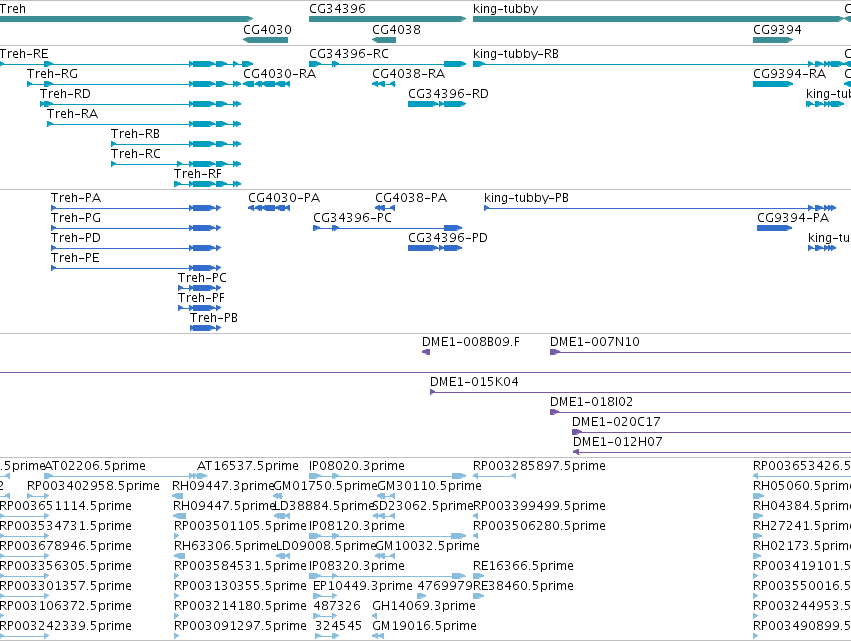The width and height of the screenshot is (851, 641).
Task: Select EST EP10449.3prime
Action: 363,587
